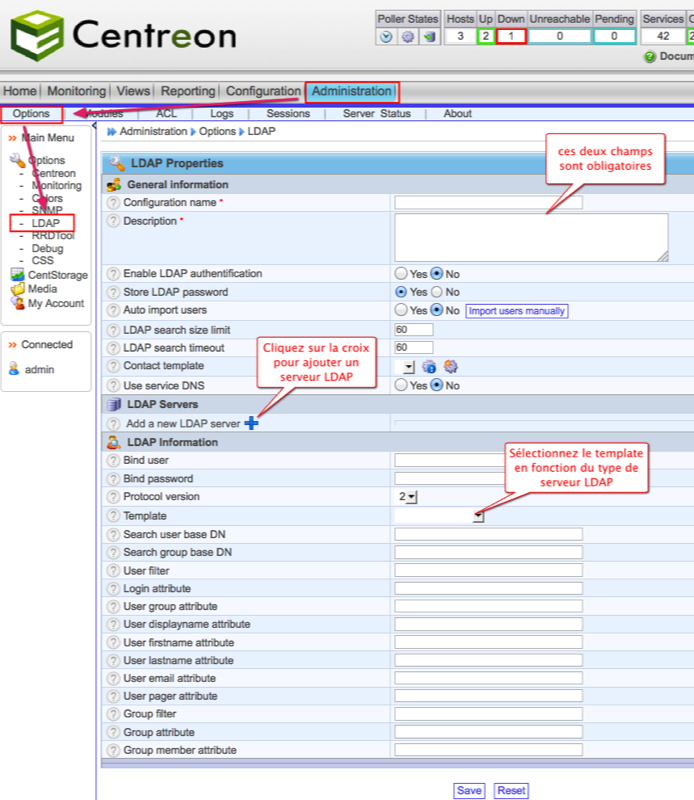Click the gear icon beside Contact template

pyautogui.click(x=450, y=367)
